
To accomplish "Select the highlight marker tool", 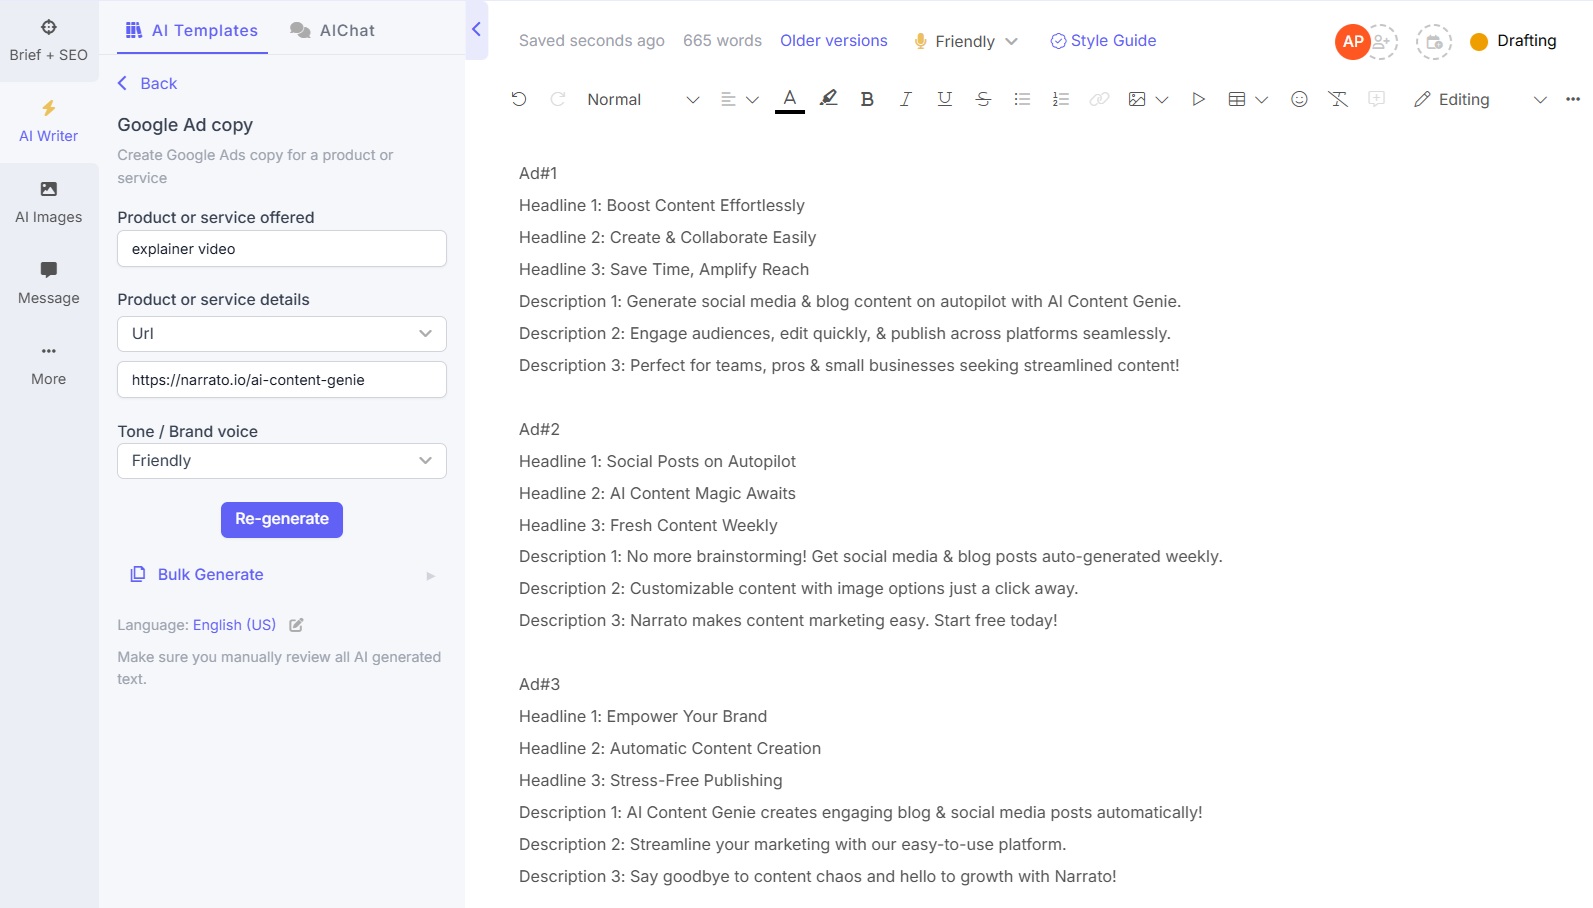I will tap(828, 98).
